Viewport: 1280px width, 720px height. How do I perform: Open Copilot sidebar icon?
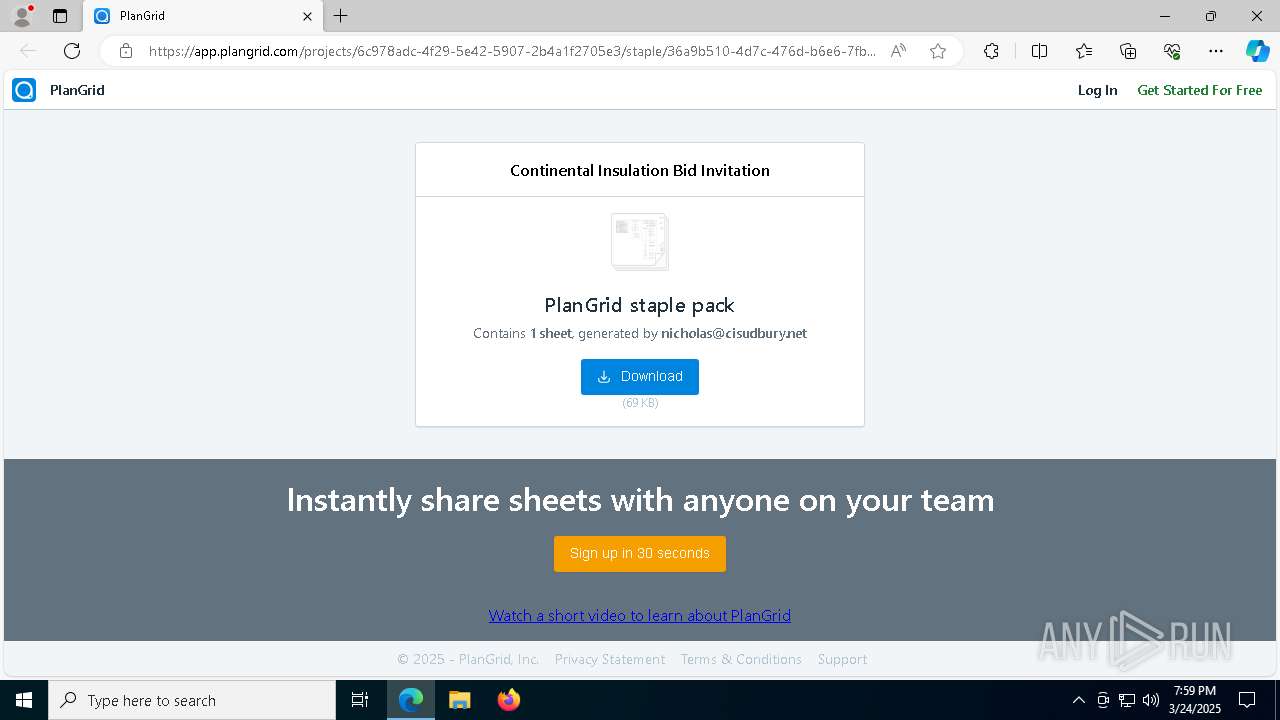coord(1257,51)
